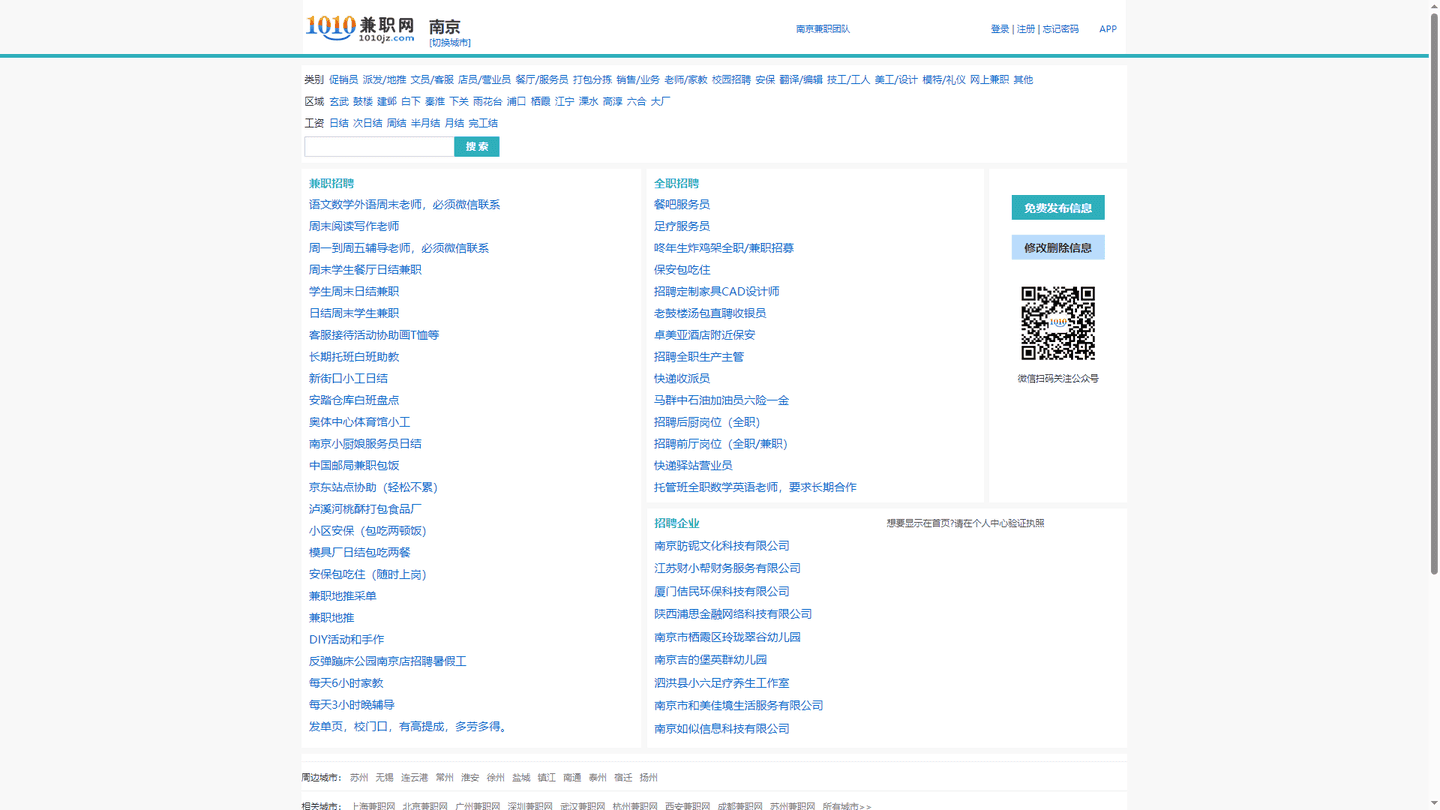Open the APP link in header

tap(1108, 29)
